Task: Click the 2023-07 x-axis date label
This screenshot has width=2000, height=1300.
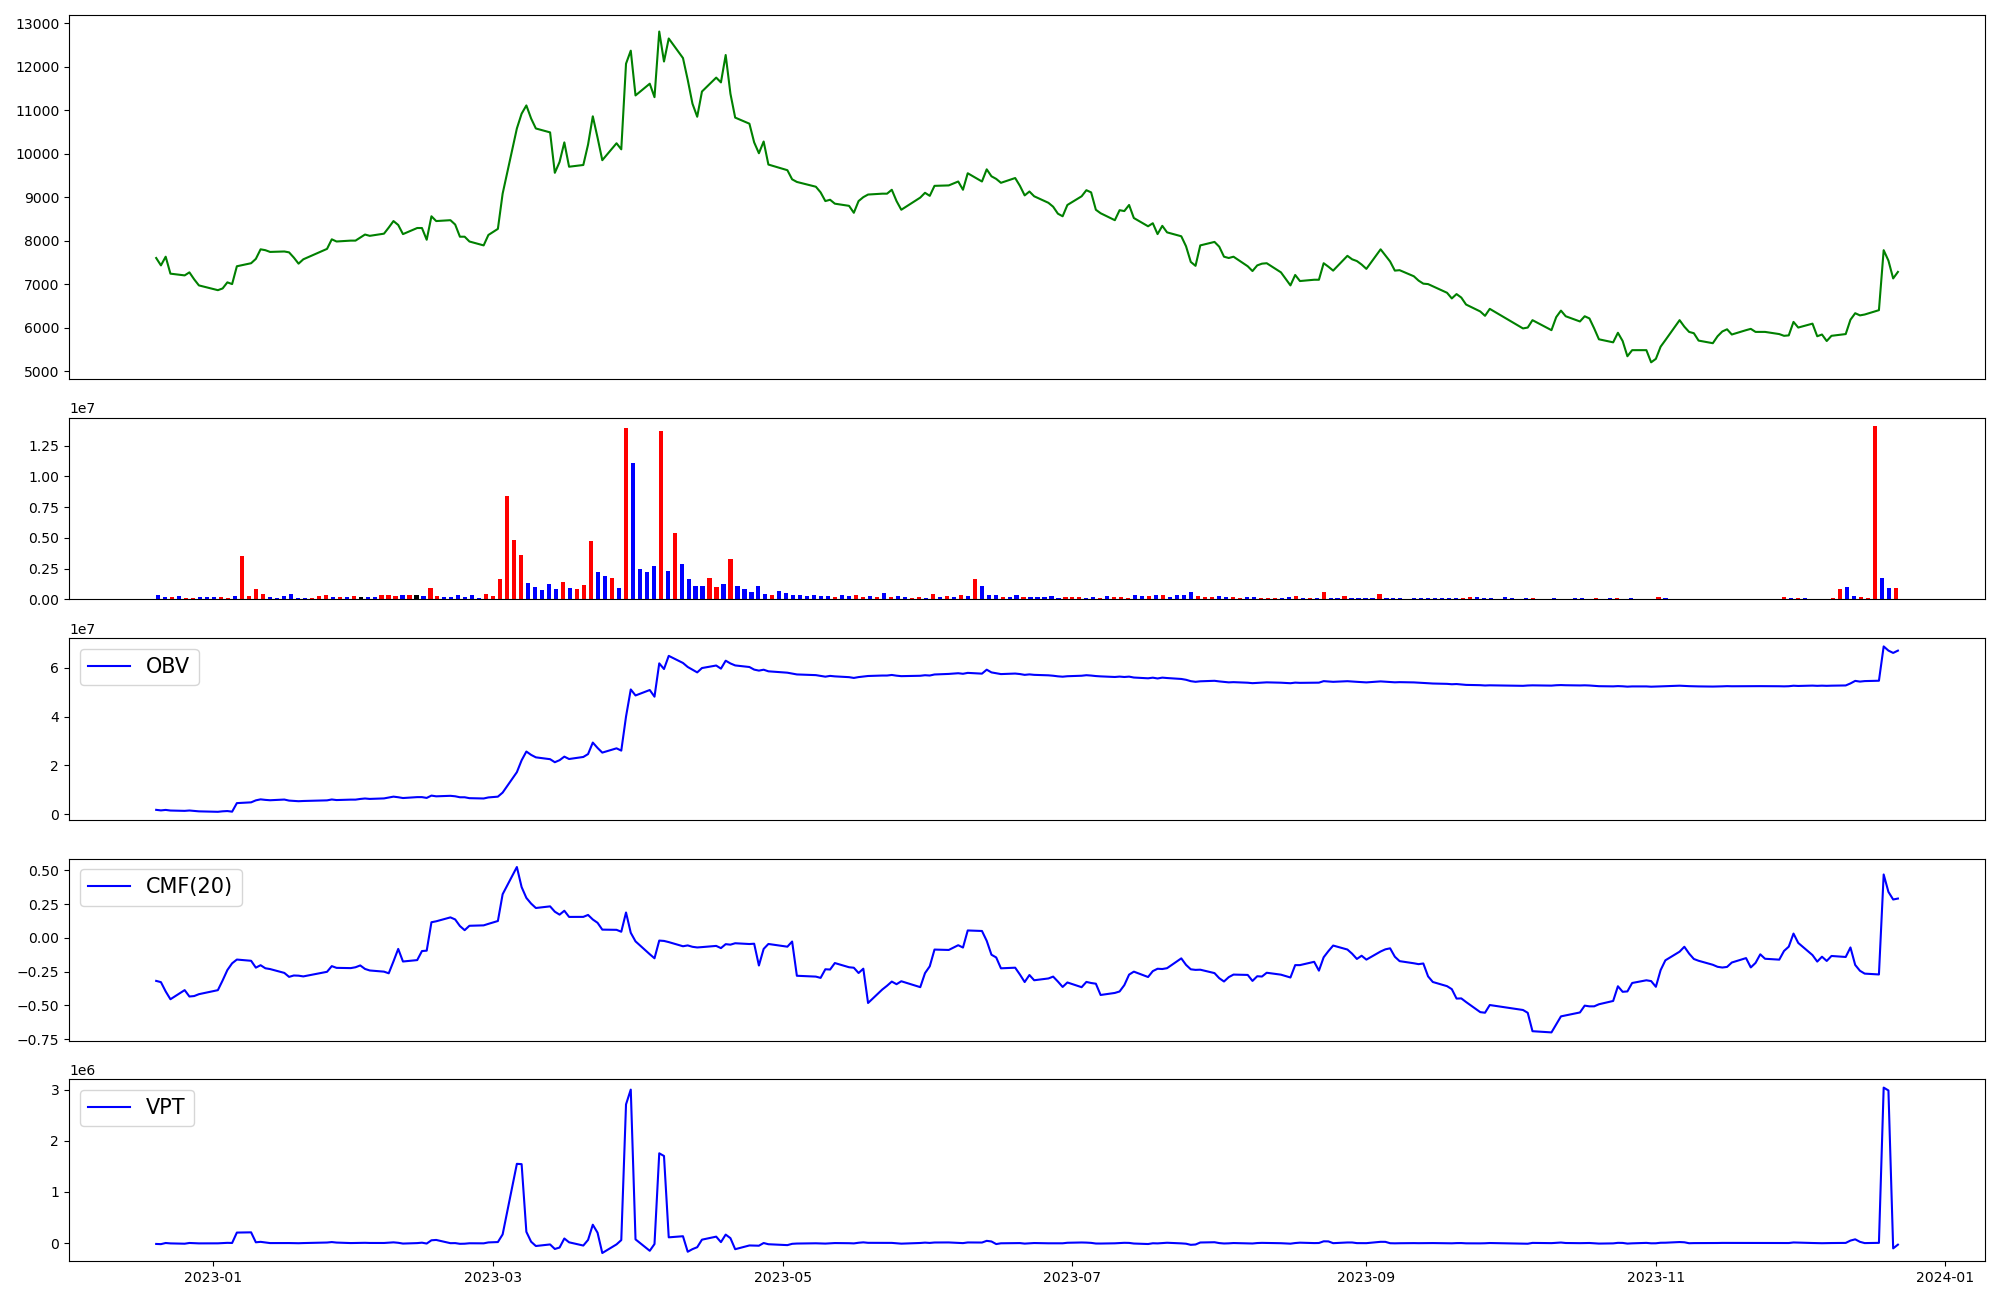Action: [1072, 1277]
